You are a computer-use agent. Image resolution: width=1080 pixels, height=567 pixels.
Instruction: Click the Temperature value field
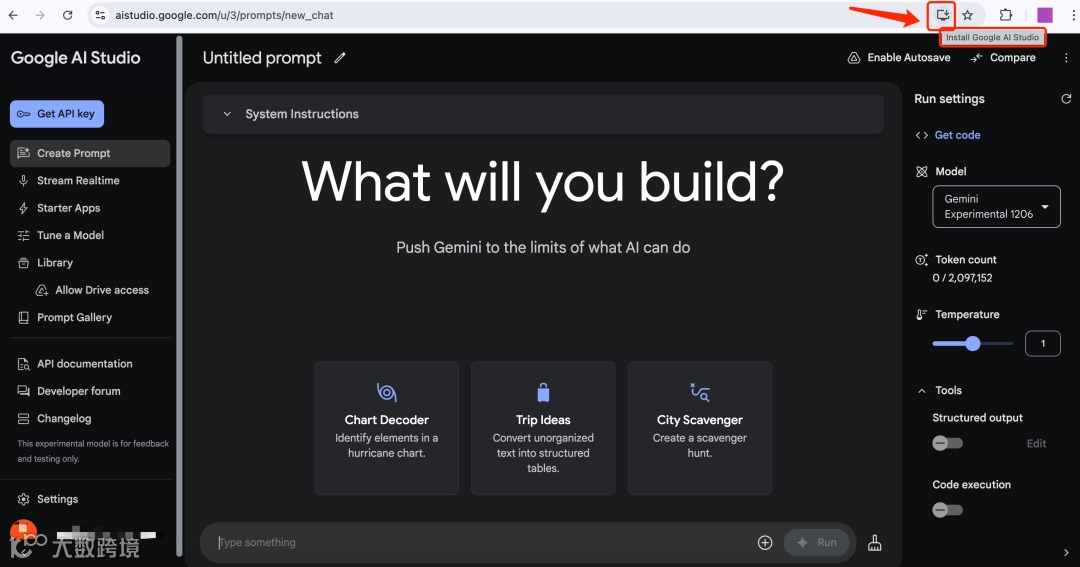coord(1042,343)
